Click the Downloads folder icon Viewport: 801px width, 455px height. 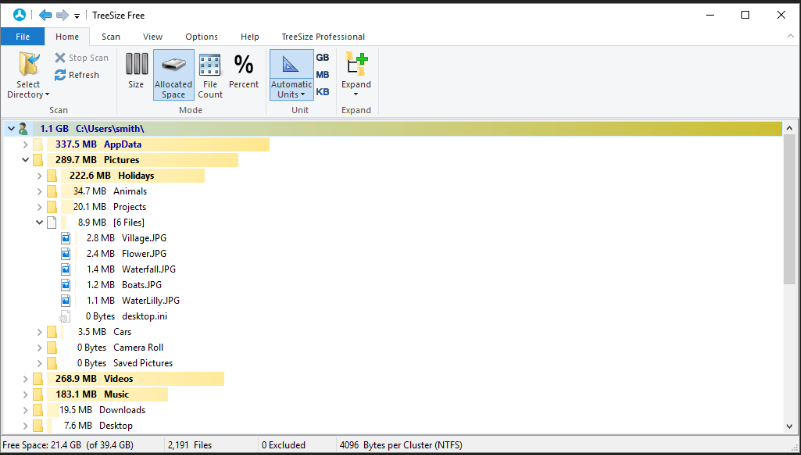38,410
